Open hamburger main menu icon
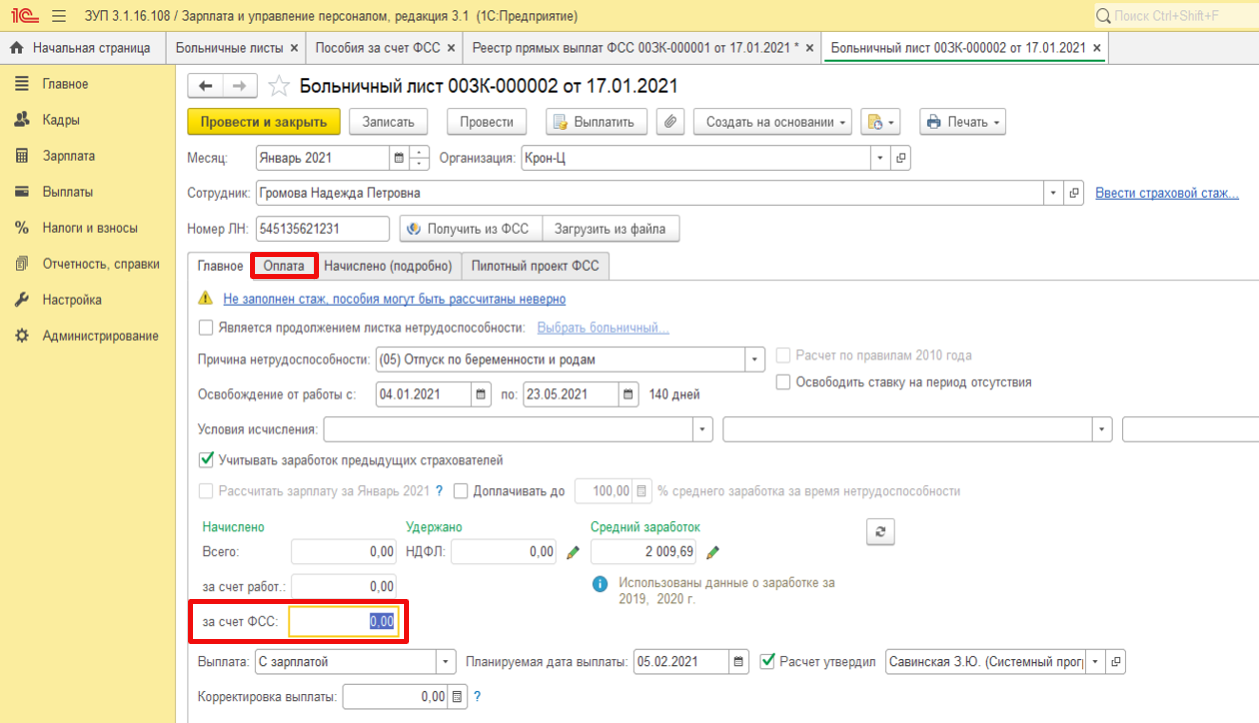The height and width of the screenshot is (723, 1259). 58,16
